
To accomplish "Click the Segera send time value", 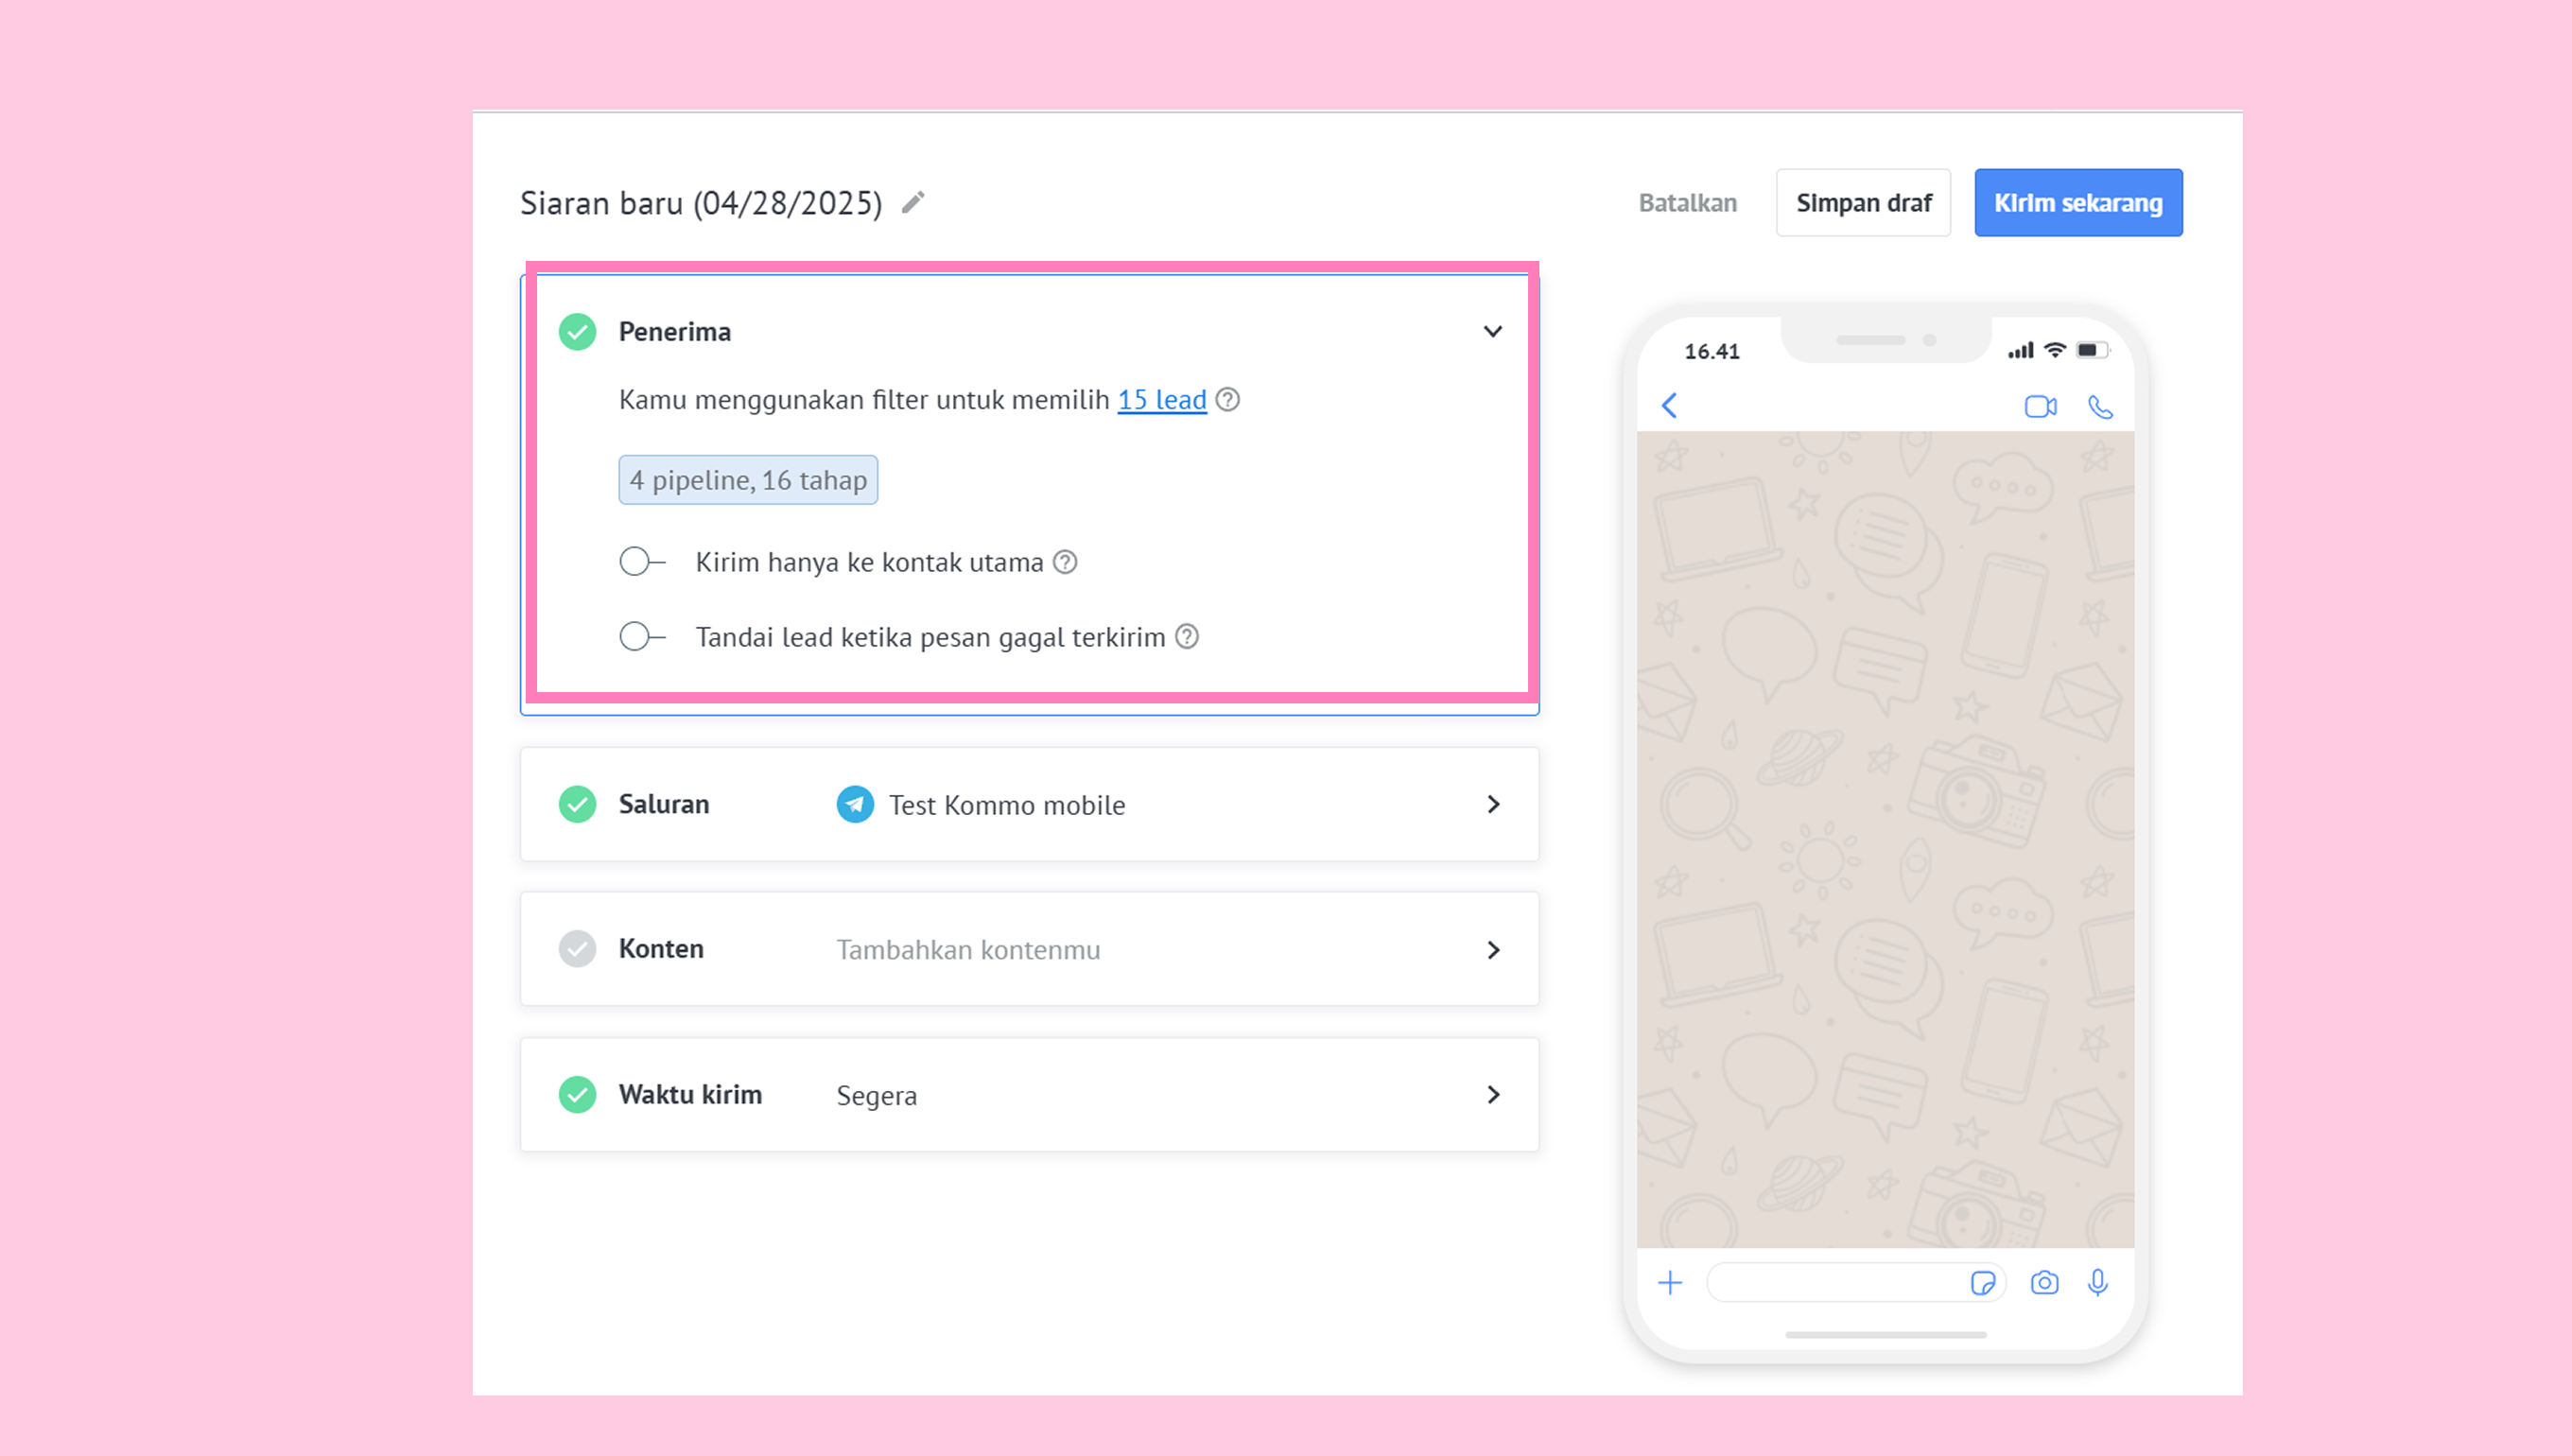I will tap(876, 1096).
